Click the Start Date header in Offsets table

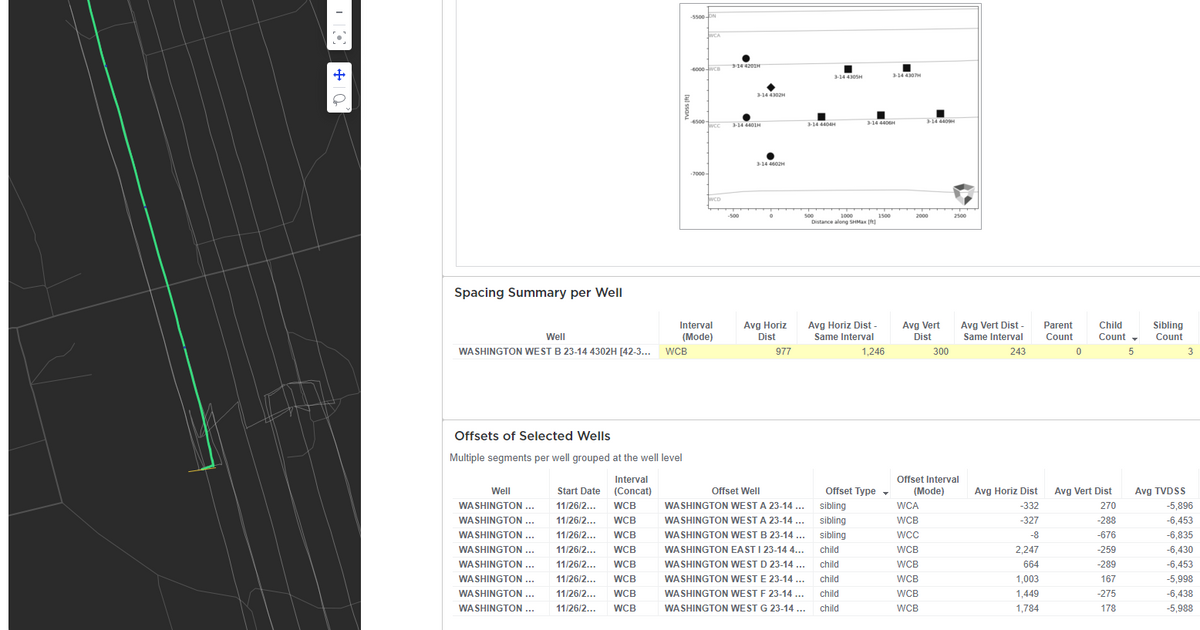click(578, 491)
